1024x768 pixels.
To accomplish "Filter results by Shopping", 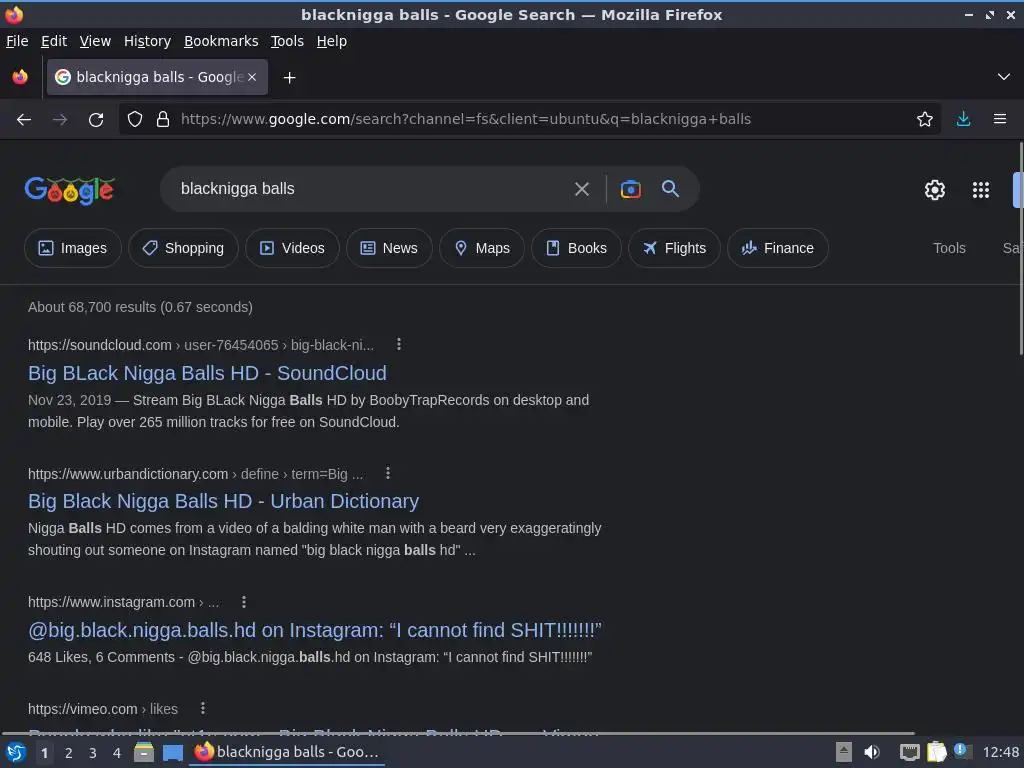I will pos(184,248).
